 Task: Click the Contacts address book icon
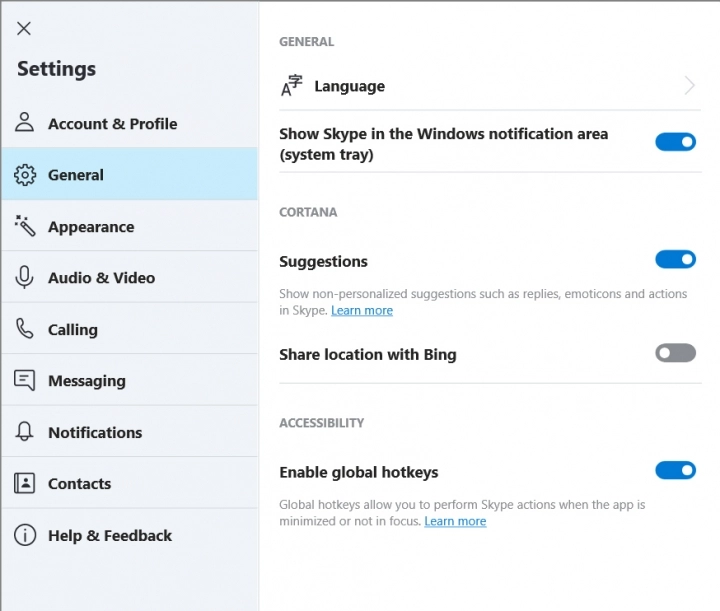[24, 483]
